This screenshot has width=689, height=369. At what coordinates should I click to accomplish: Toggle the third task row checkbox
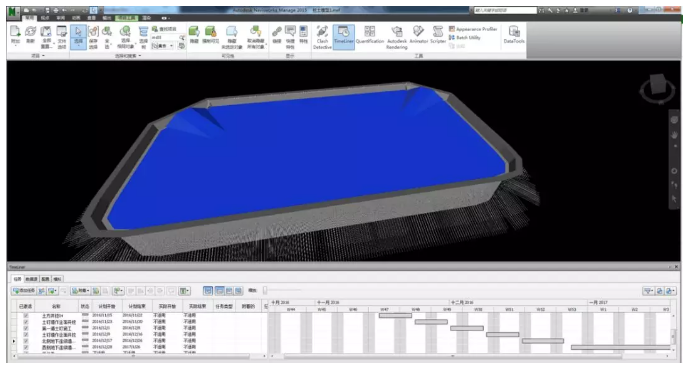pyautogui.click(x=26, y=328)
